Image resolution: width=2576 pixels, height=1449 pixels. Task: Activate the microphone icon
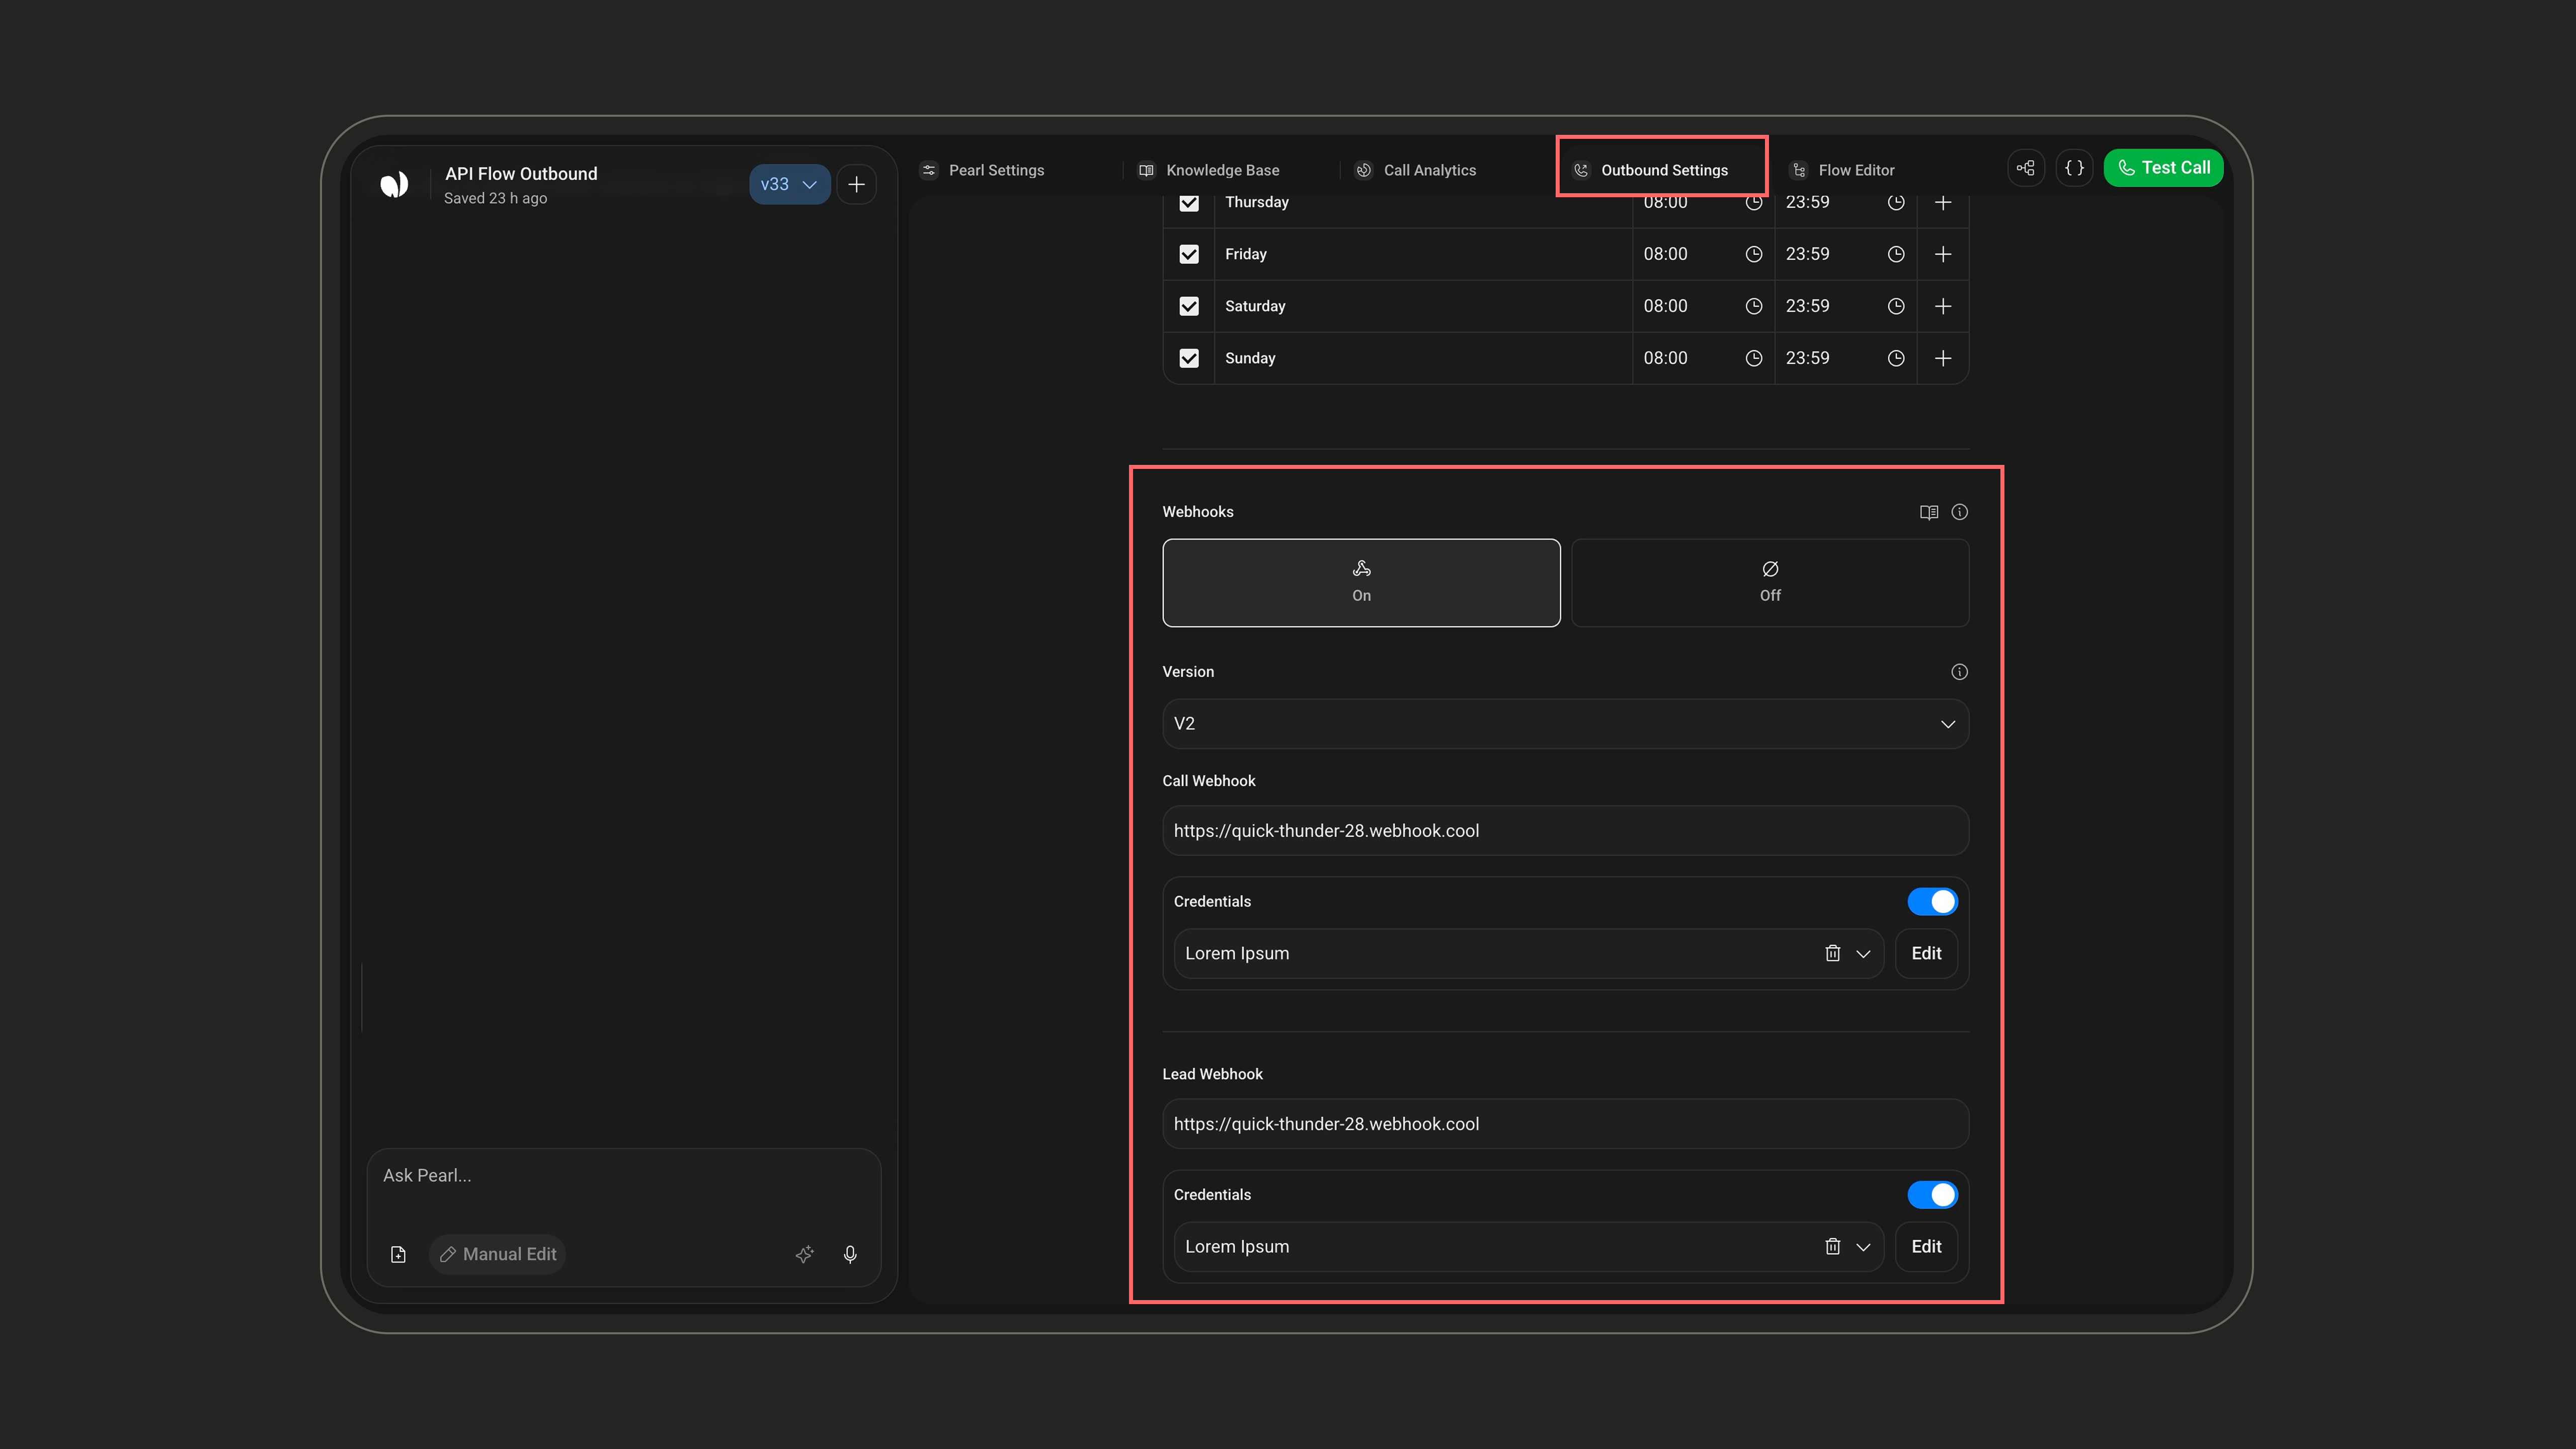click(850, 1254)
